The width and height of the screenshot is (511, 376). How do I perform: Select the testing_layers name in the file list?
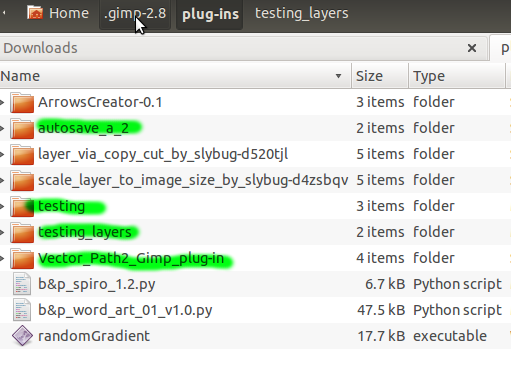(x=85, y=232)
